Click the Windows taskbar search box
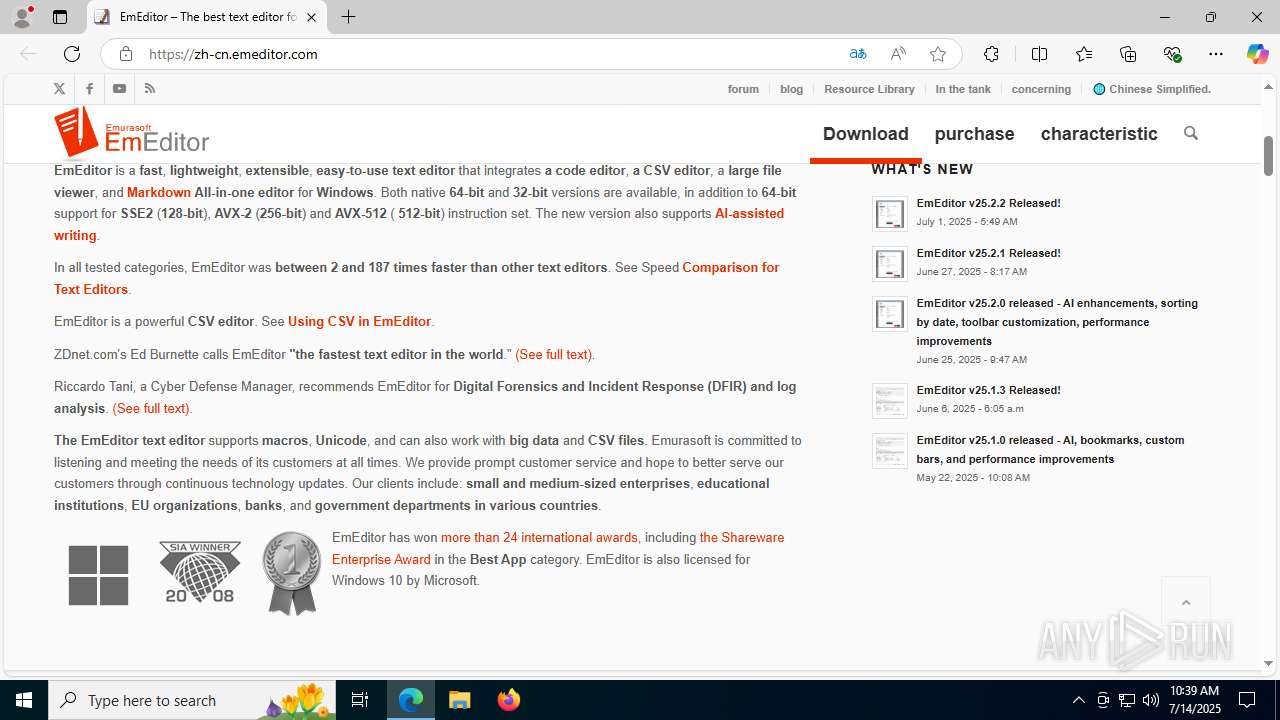The width and height of the screenshot is (1280, 720). click(193, 700)
